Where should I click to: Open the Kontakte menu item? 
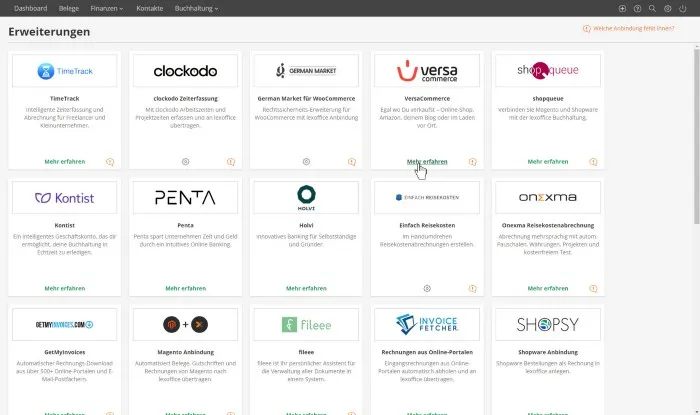[150, 8]
